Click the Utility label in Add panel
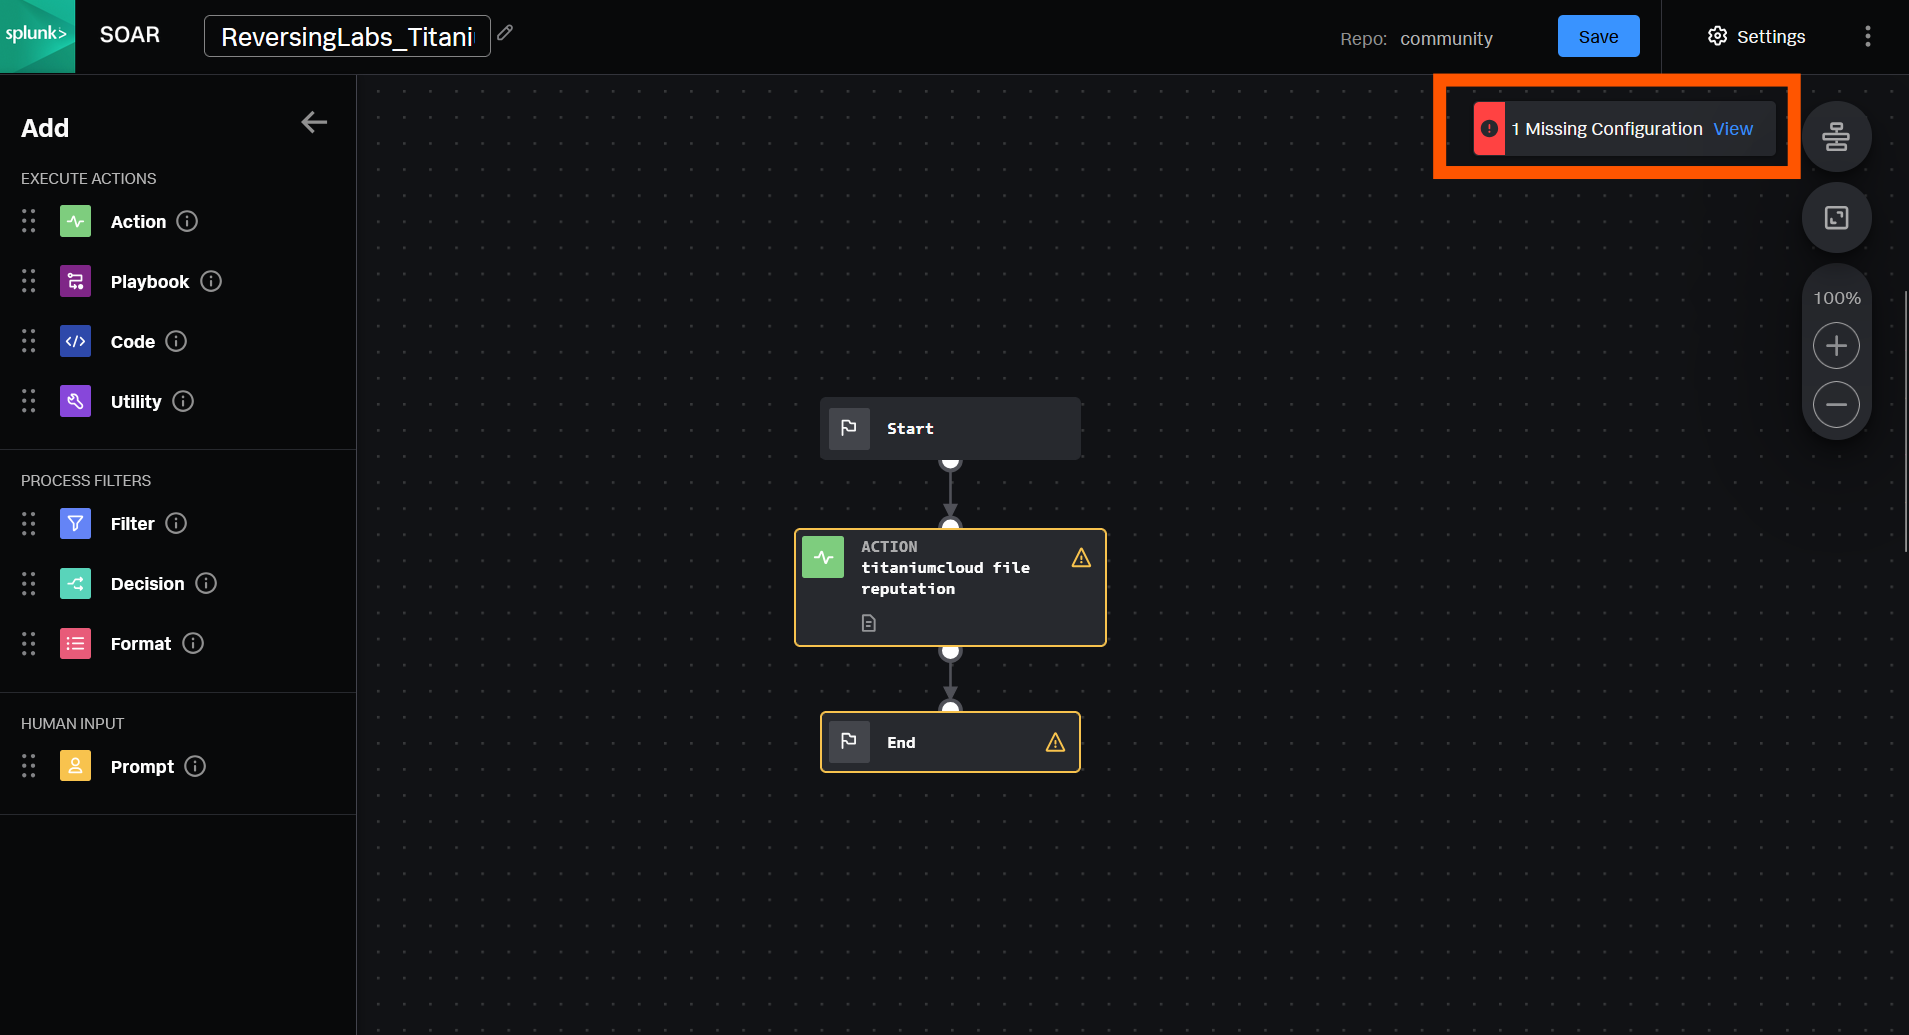This screenshot has width=1909, height=1035. 136,402
